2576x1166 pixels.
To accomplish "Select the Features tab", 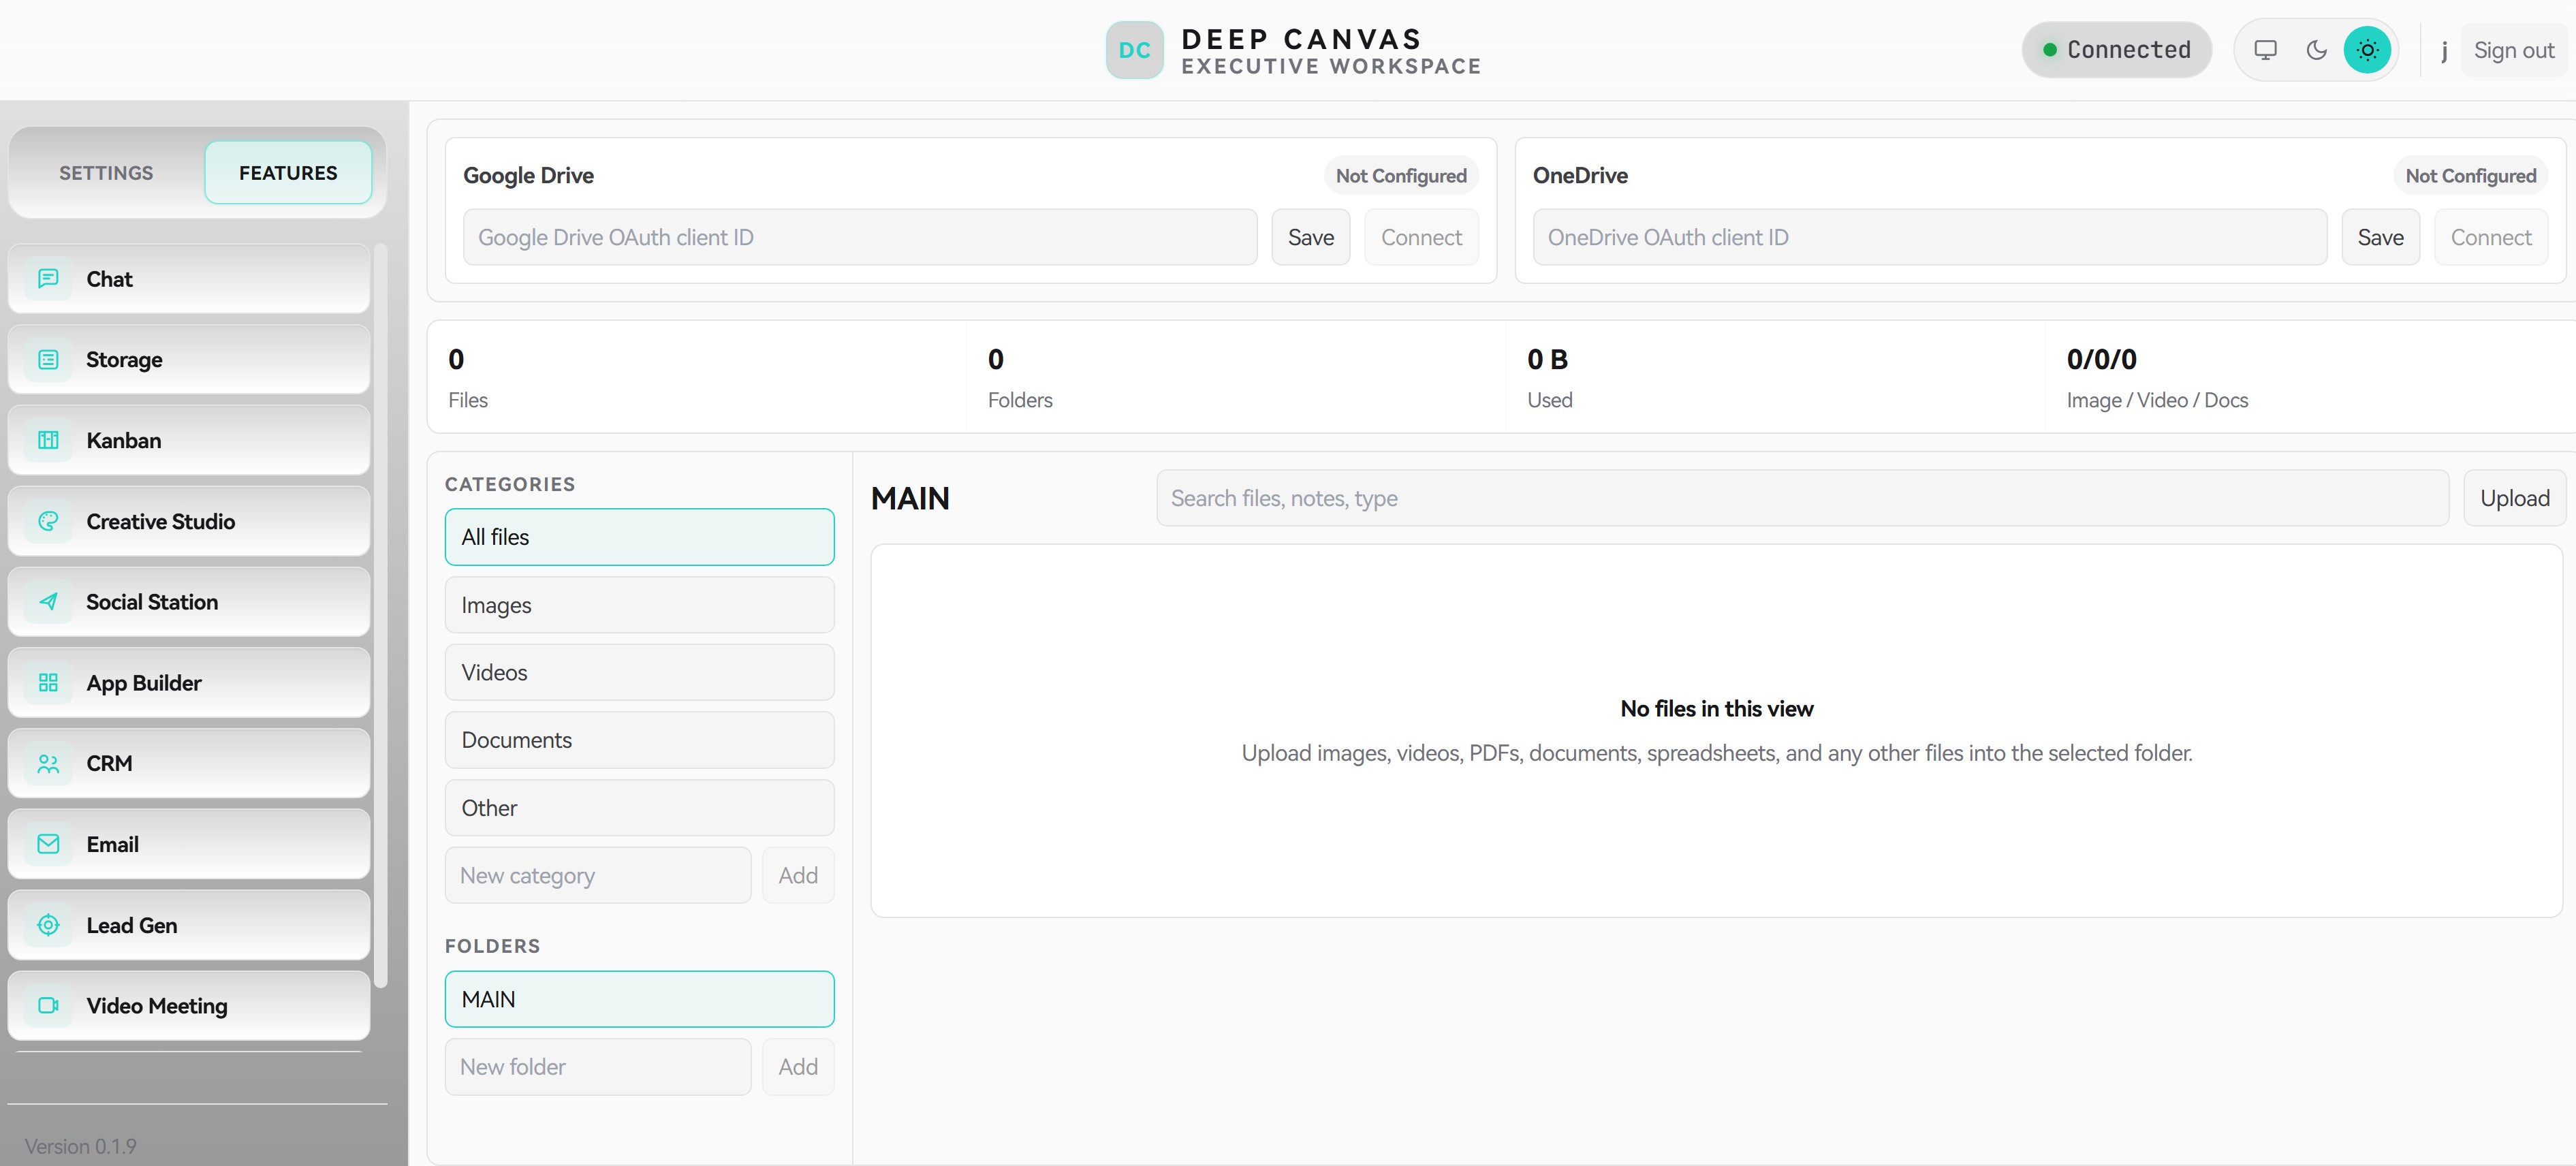I will pos(288,173).
